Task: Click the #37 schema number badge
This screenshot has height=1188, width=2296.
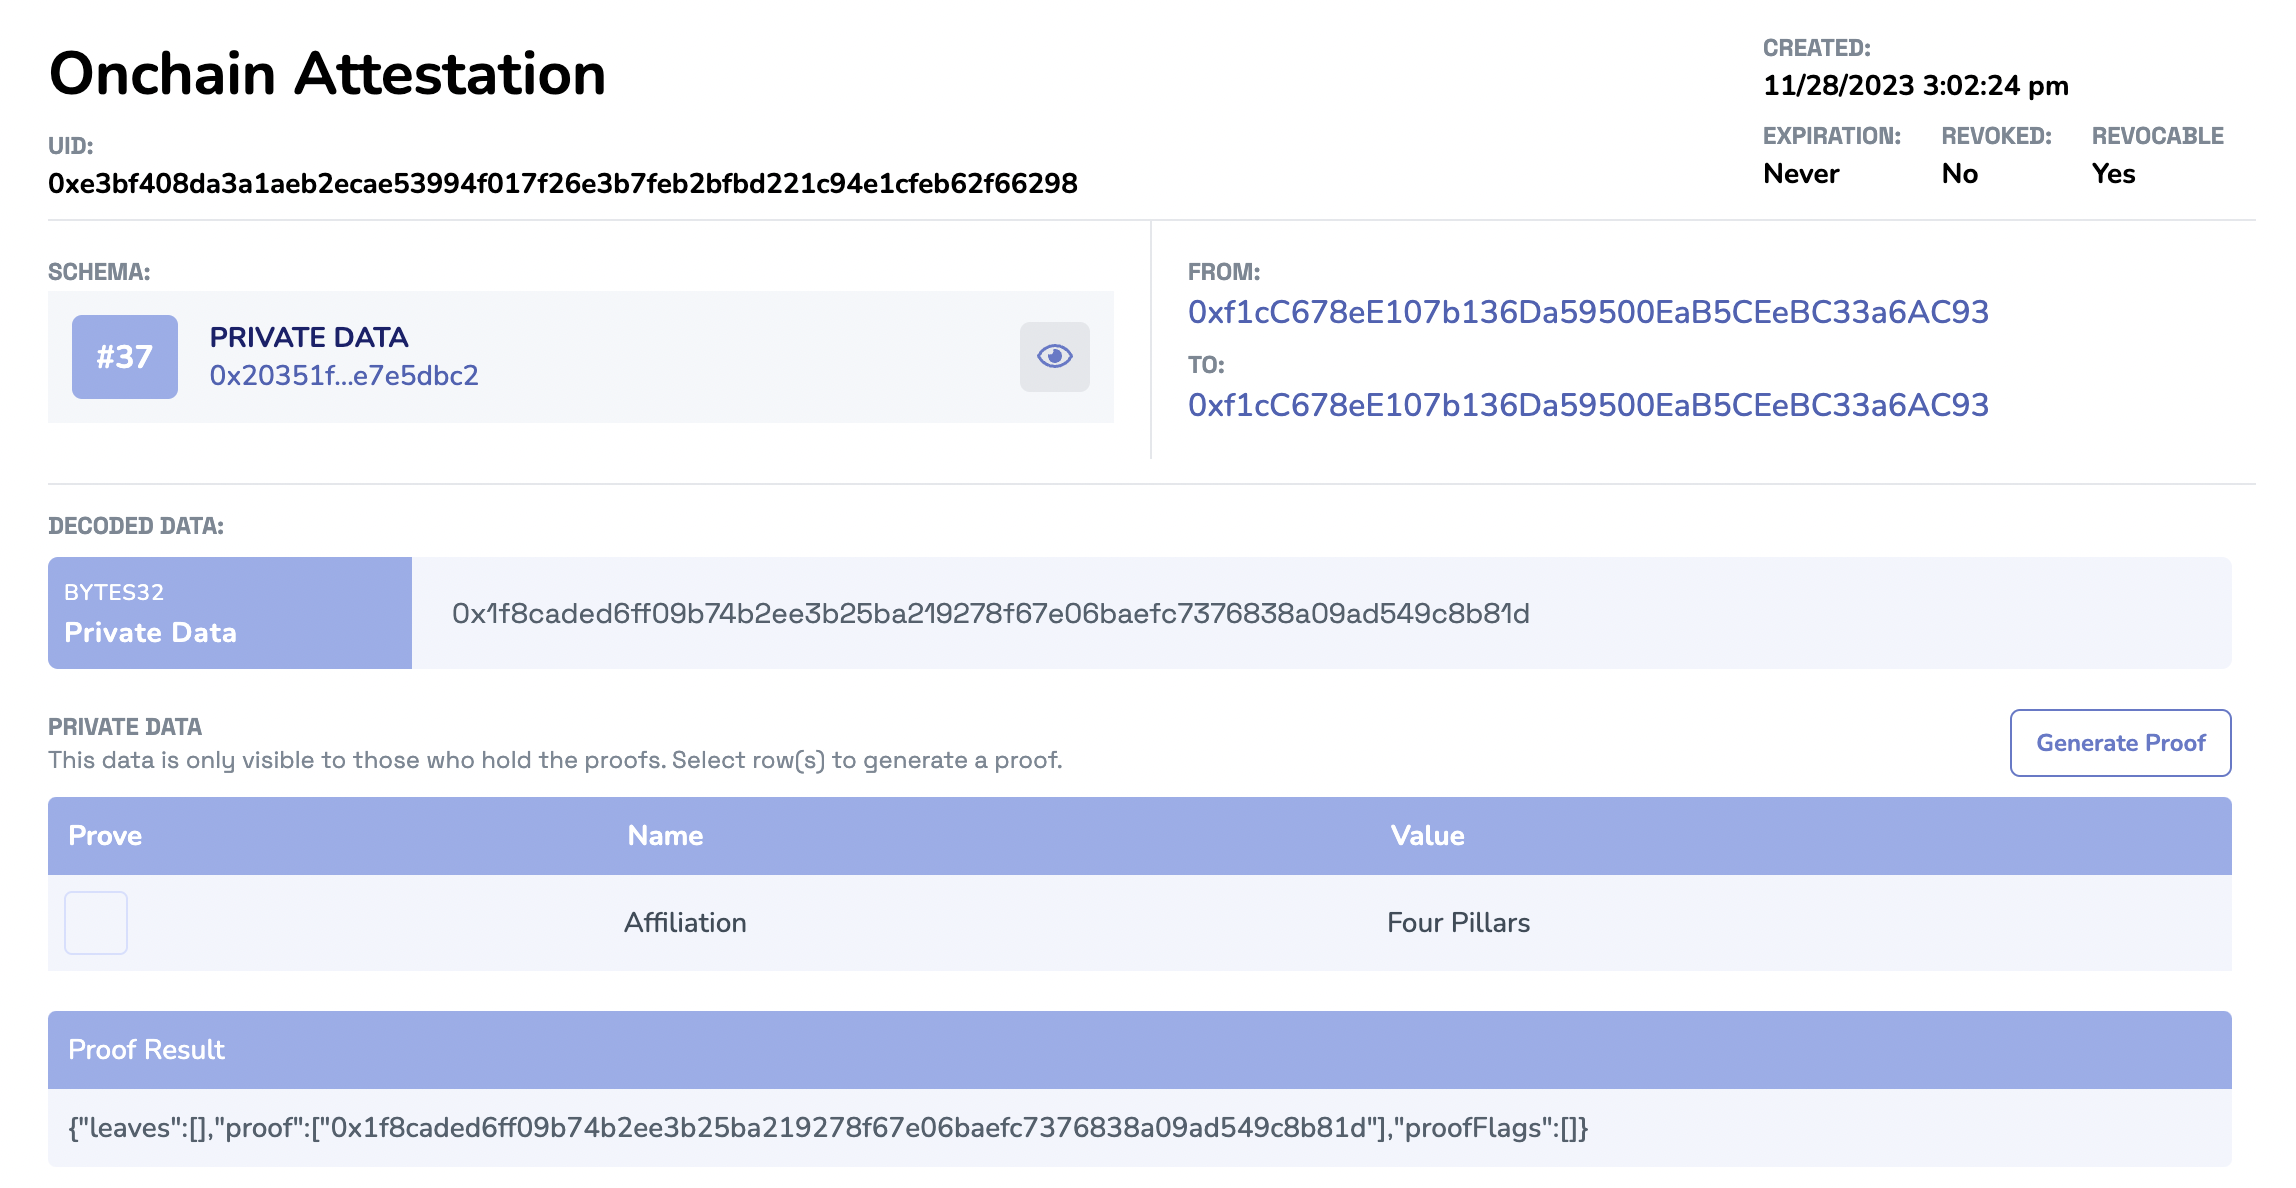Action: coord(125,357)
